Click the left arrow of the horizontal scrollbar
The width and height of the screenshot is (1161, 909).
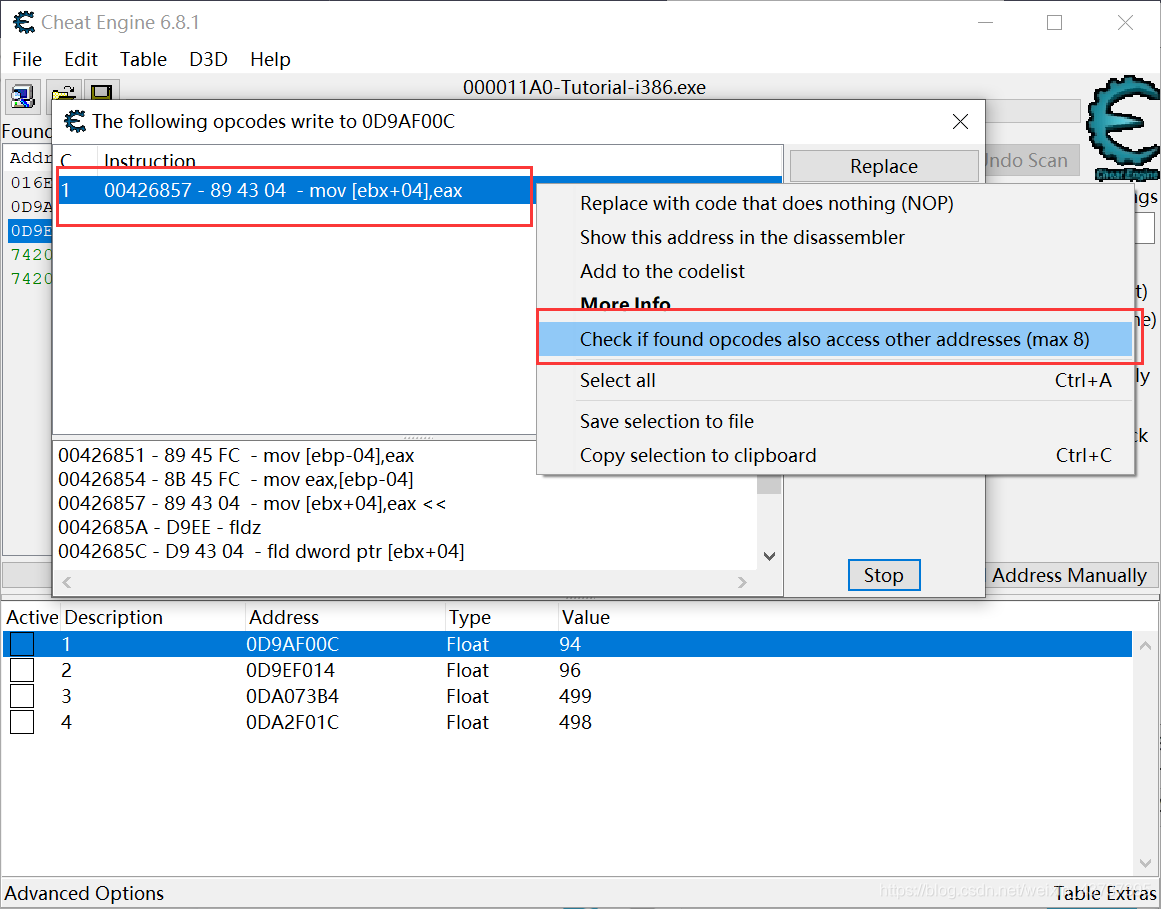point(67,583)
